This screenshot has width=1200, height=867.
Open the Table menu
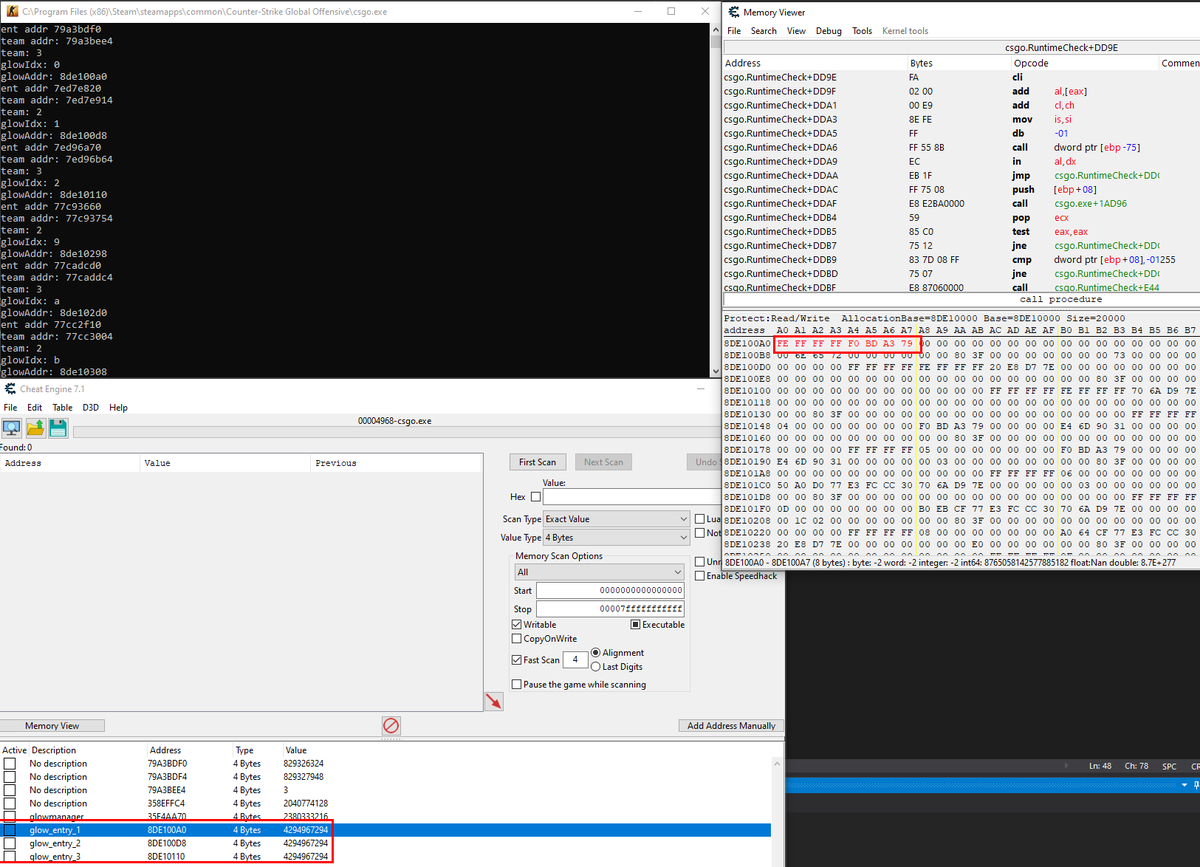(62, 407)
